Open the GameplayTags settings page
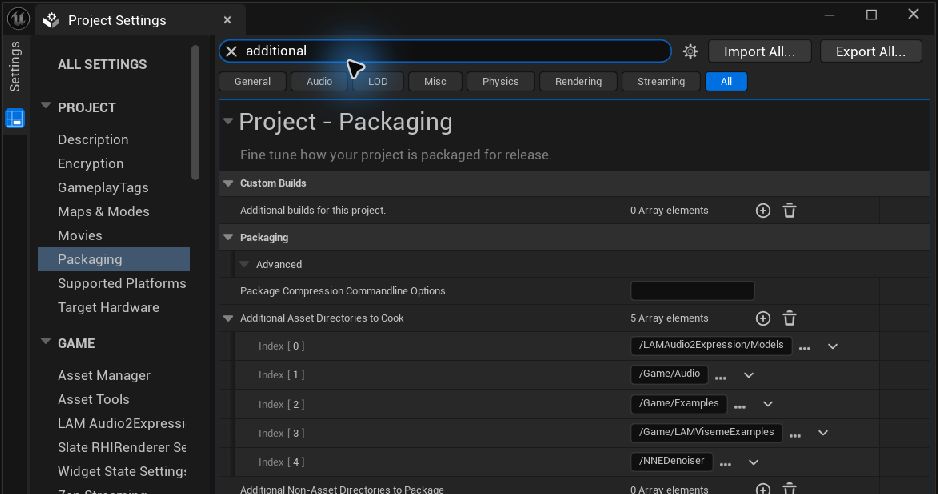The width and height of the screenshot is (938, 494). point(103,187)
